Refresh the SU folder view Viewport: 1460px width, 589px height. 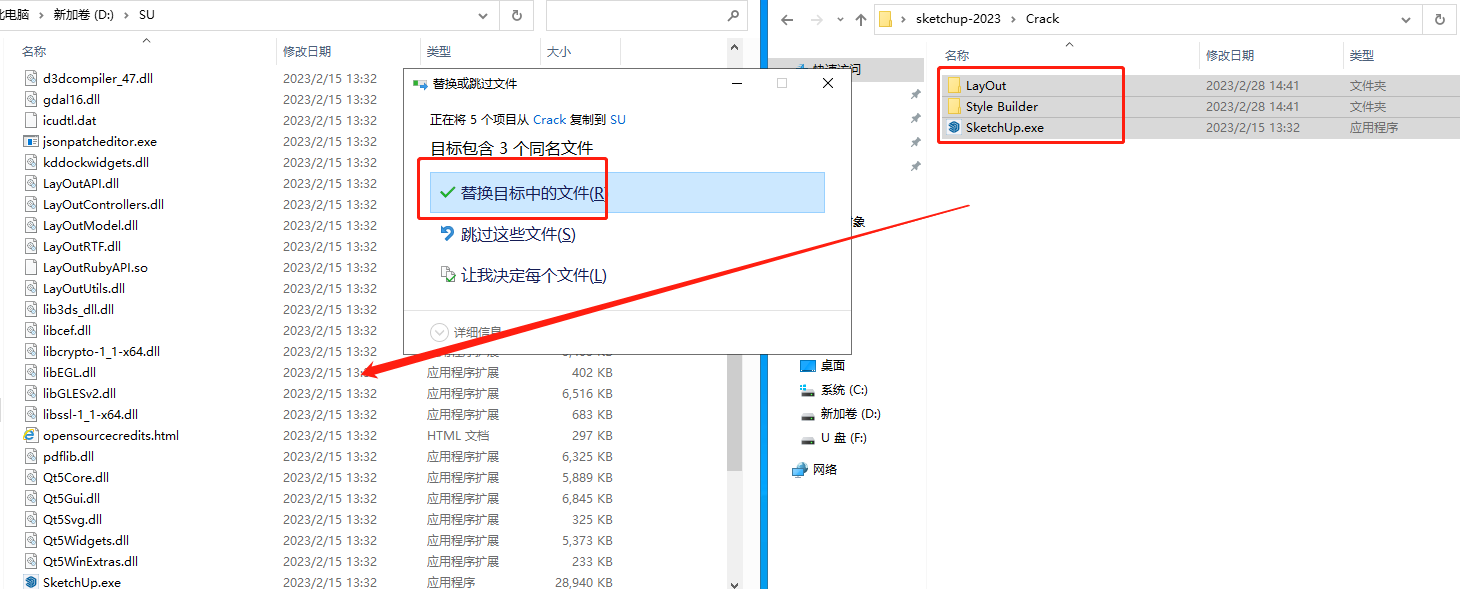(516, 16)
